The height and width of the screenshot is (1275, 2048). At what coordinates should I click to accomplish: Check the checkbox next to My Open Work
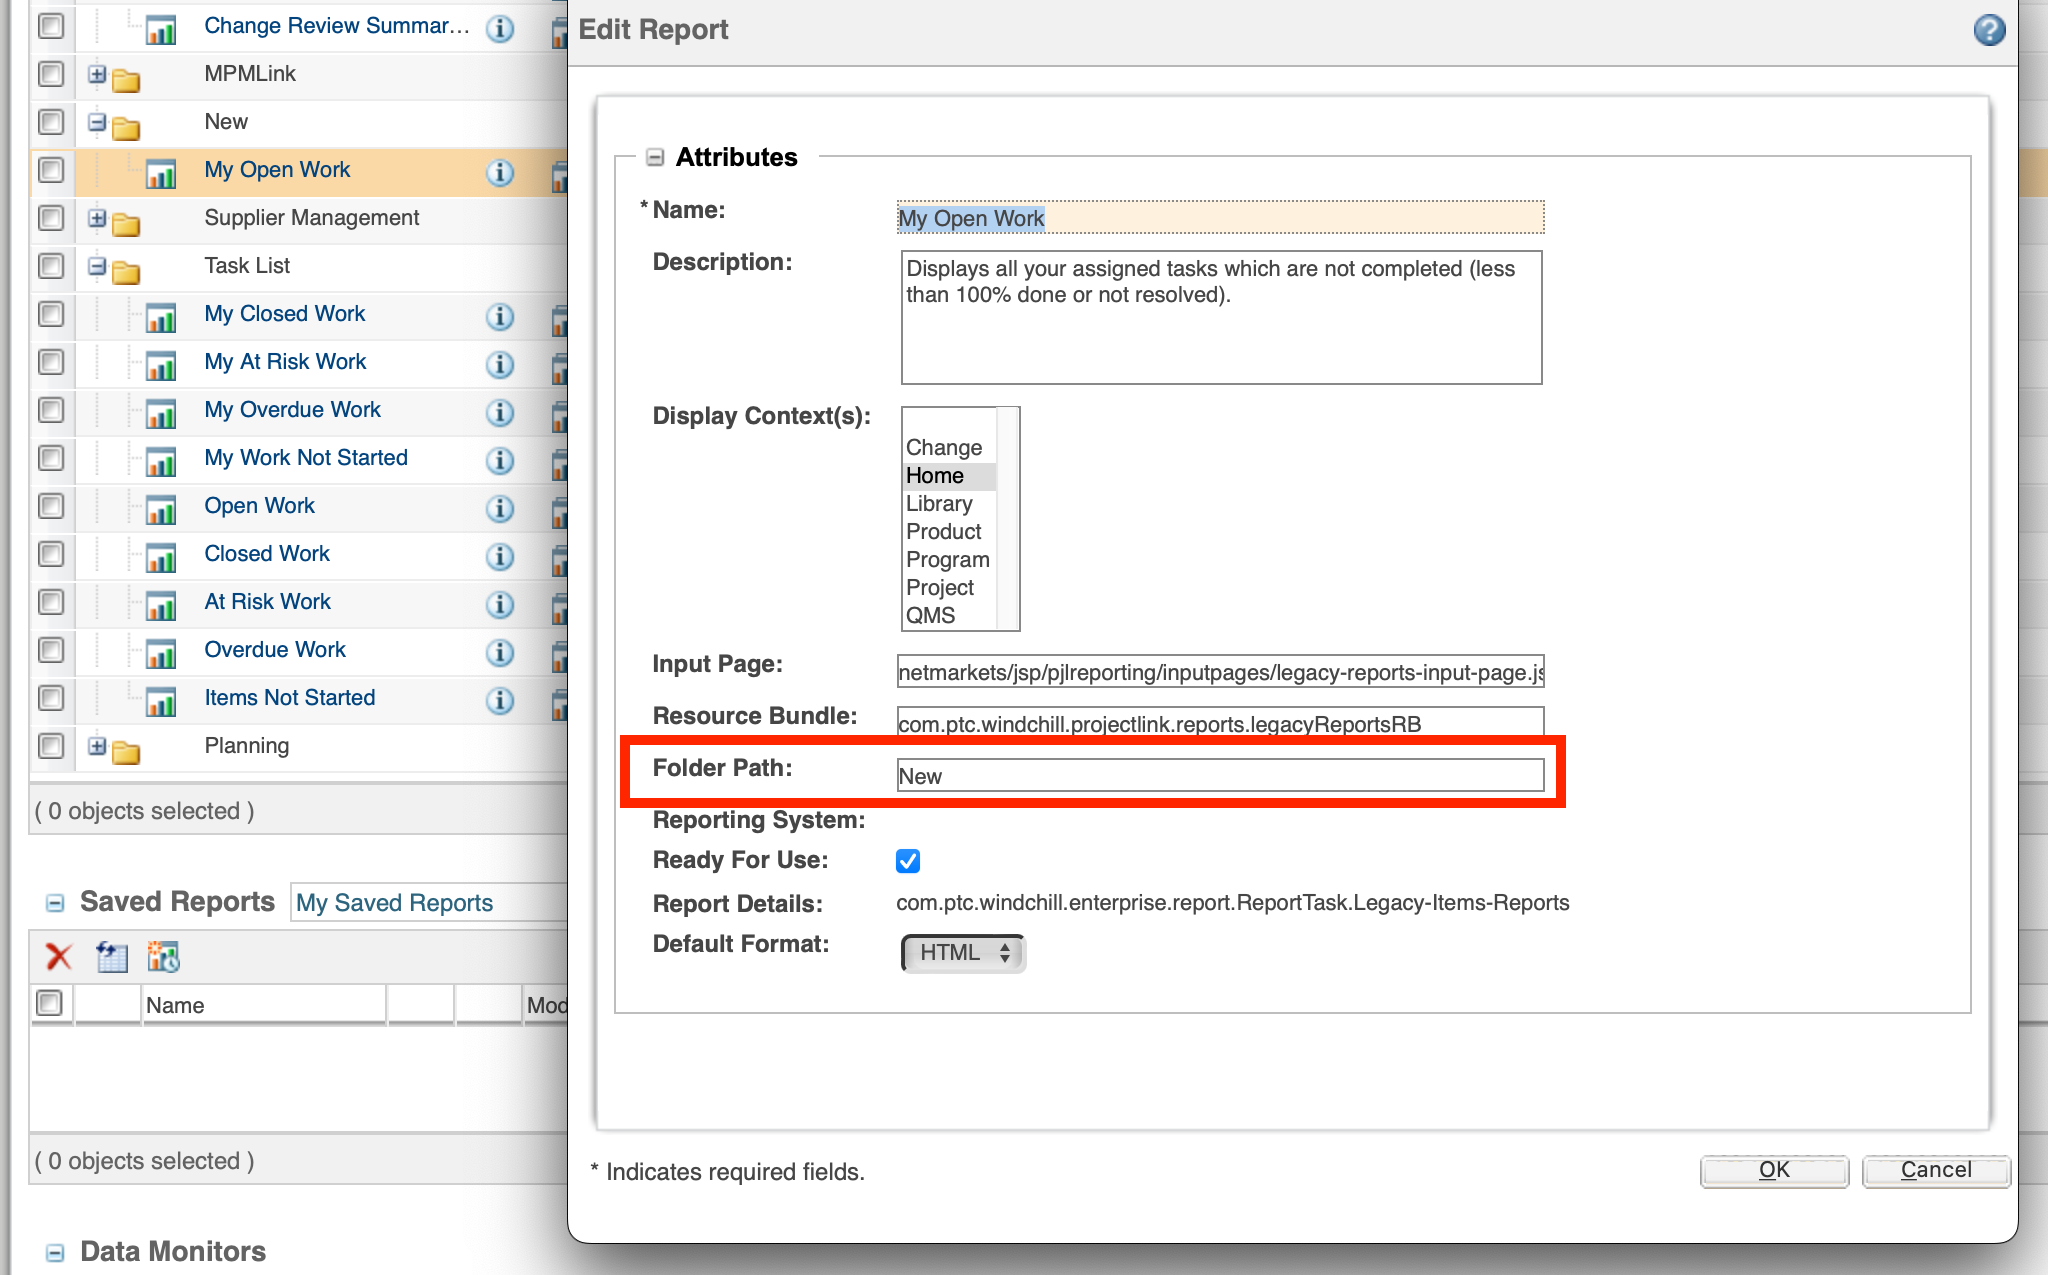pyautogui.click(x=51, y=170)
